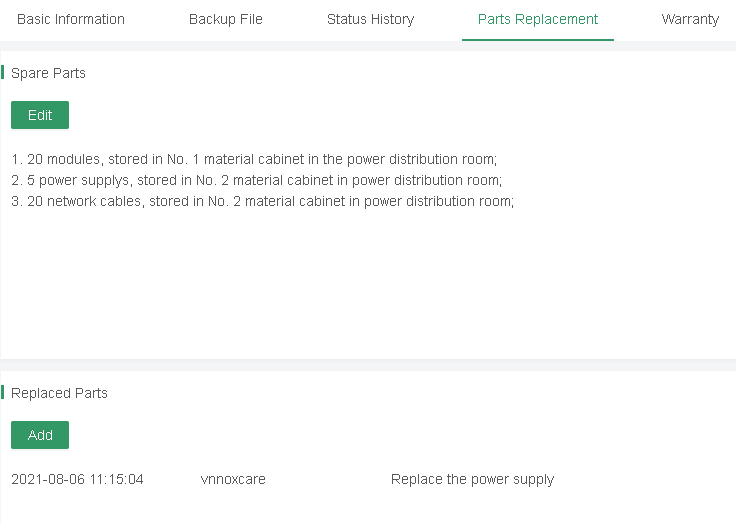Select the 20 network cables line

click(x=262, y=201)
